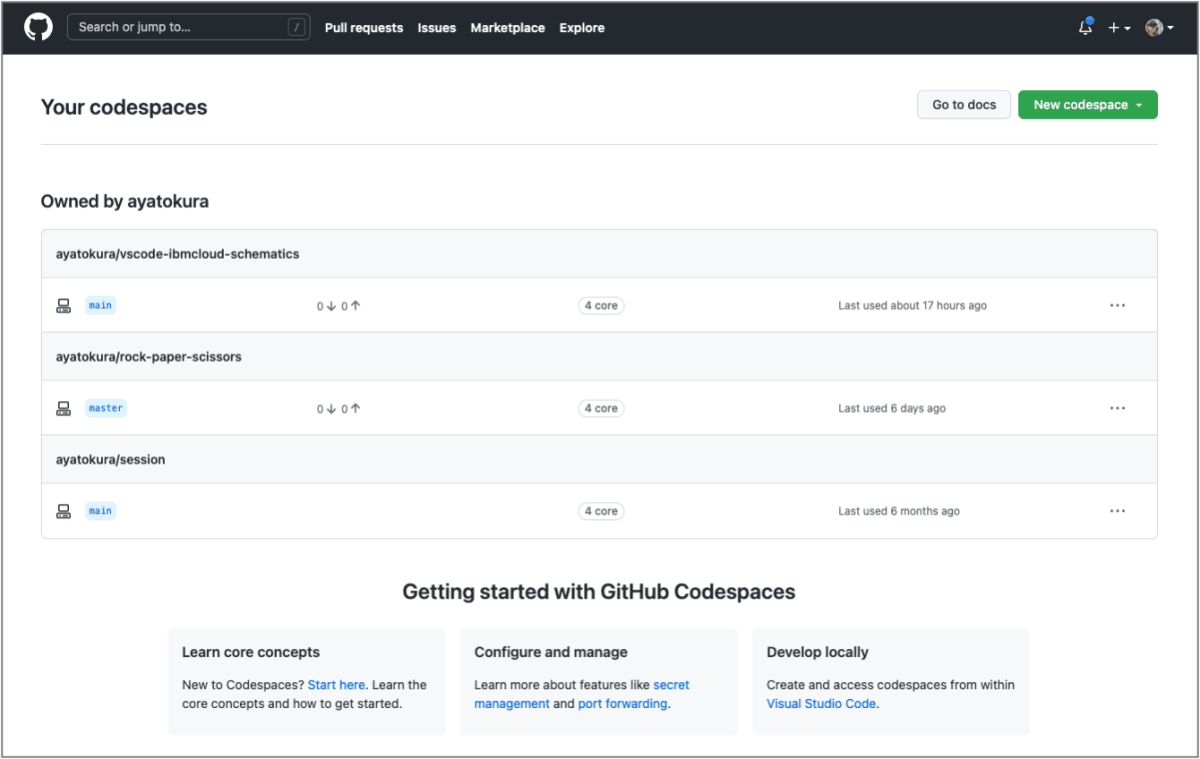
Task: Open the options menu for rock-paper-scissors codespace
Action: (1117, 407)
